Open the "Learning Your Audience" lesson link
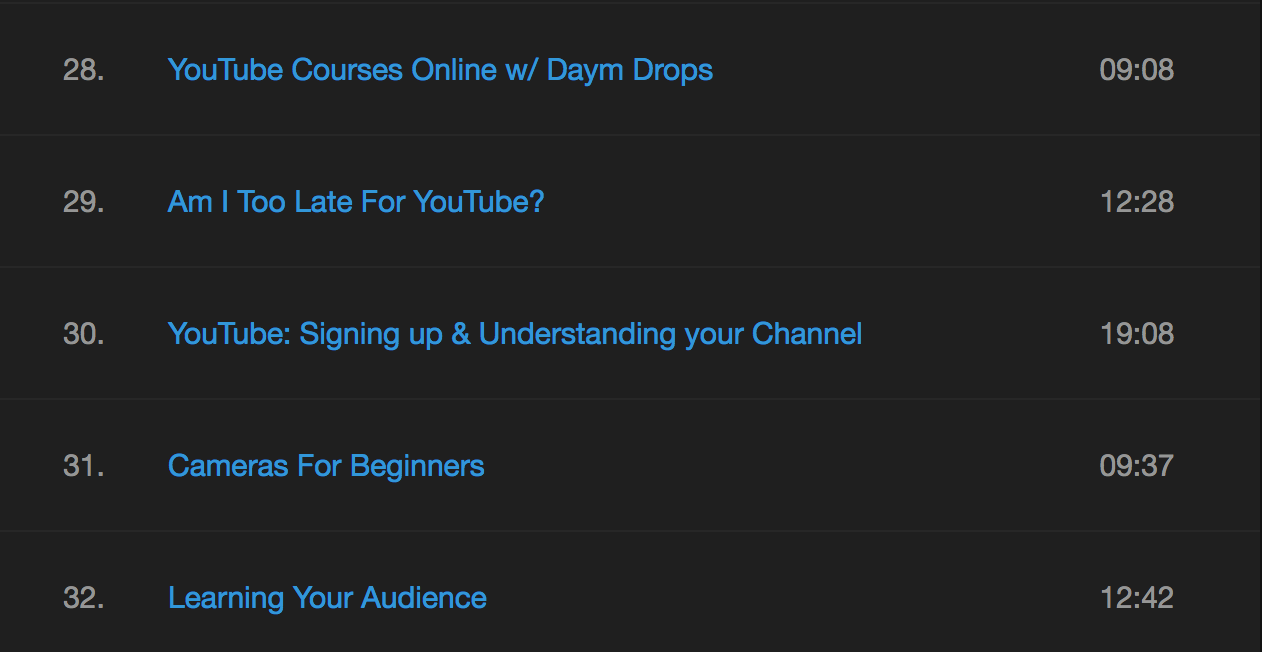Screen dimensions: 1262x652 tap(327, 598)
